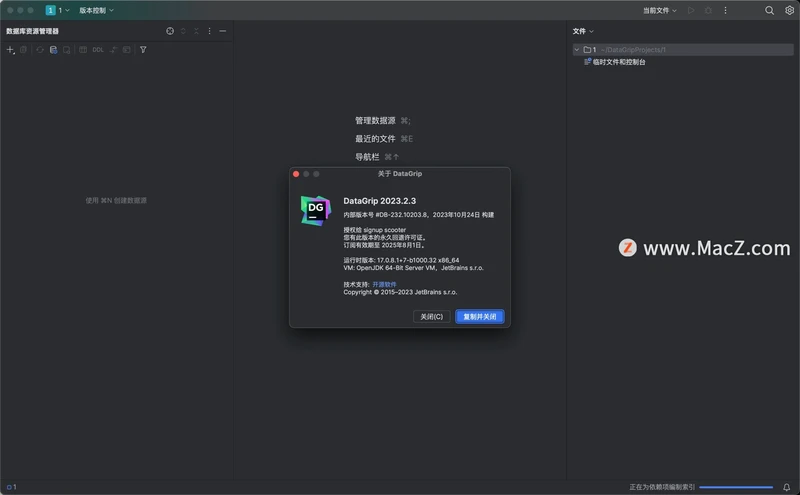This screenshot has height=495, width=800.
Task: Click the add new data source plus icon
Action: (10, 50)
